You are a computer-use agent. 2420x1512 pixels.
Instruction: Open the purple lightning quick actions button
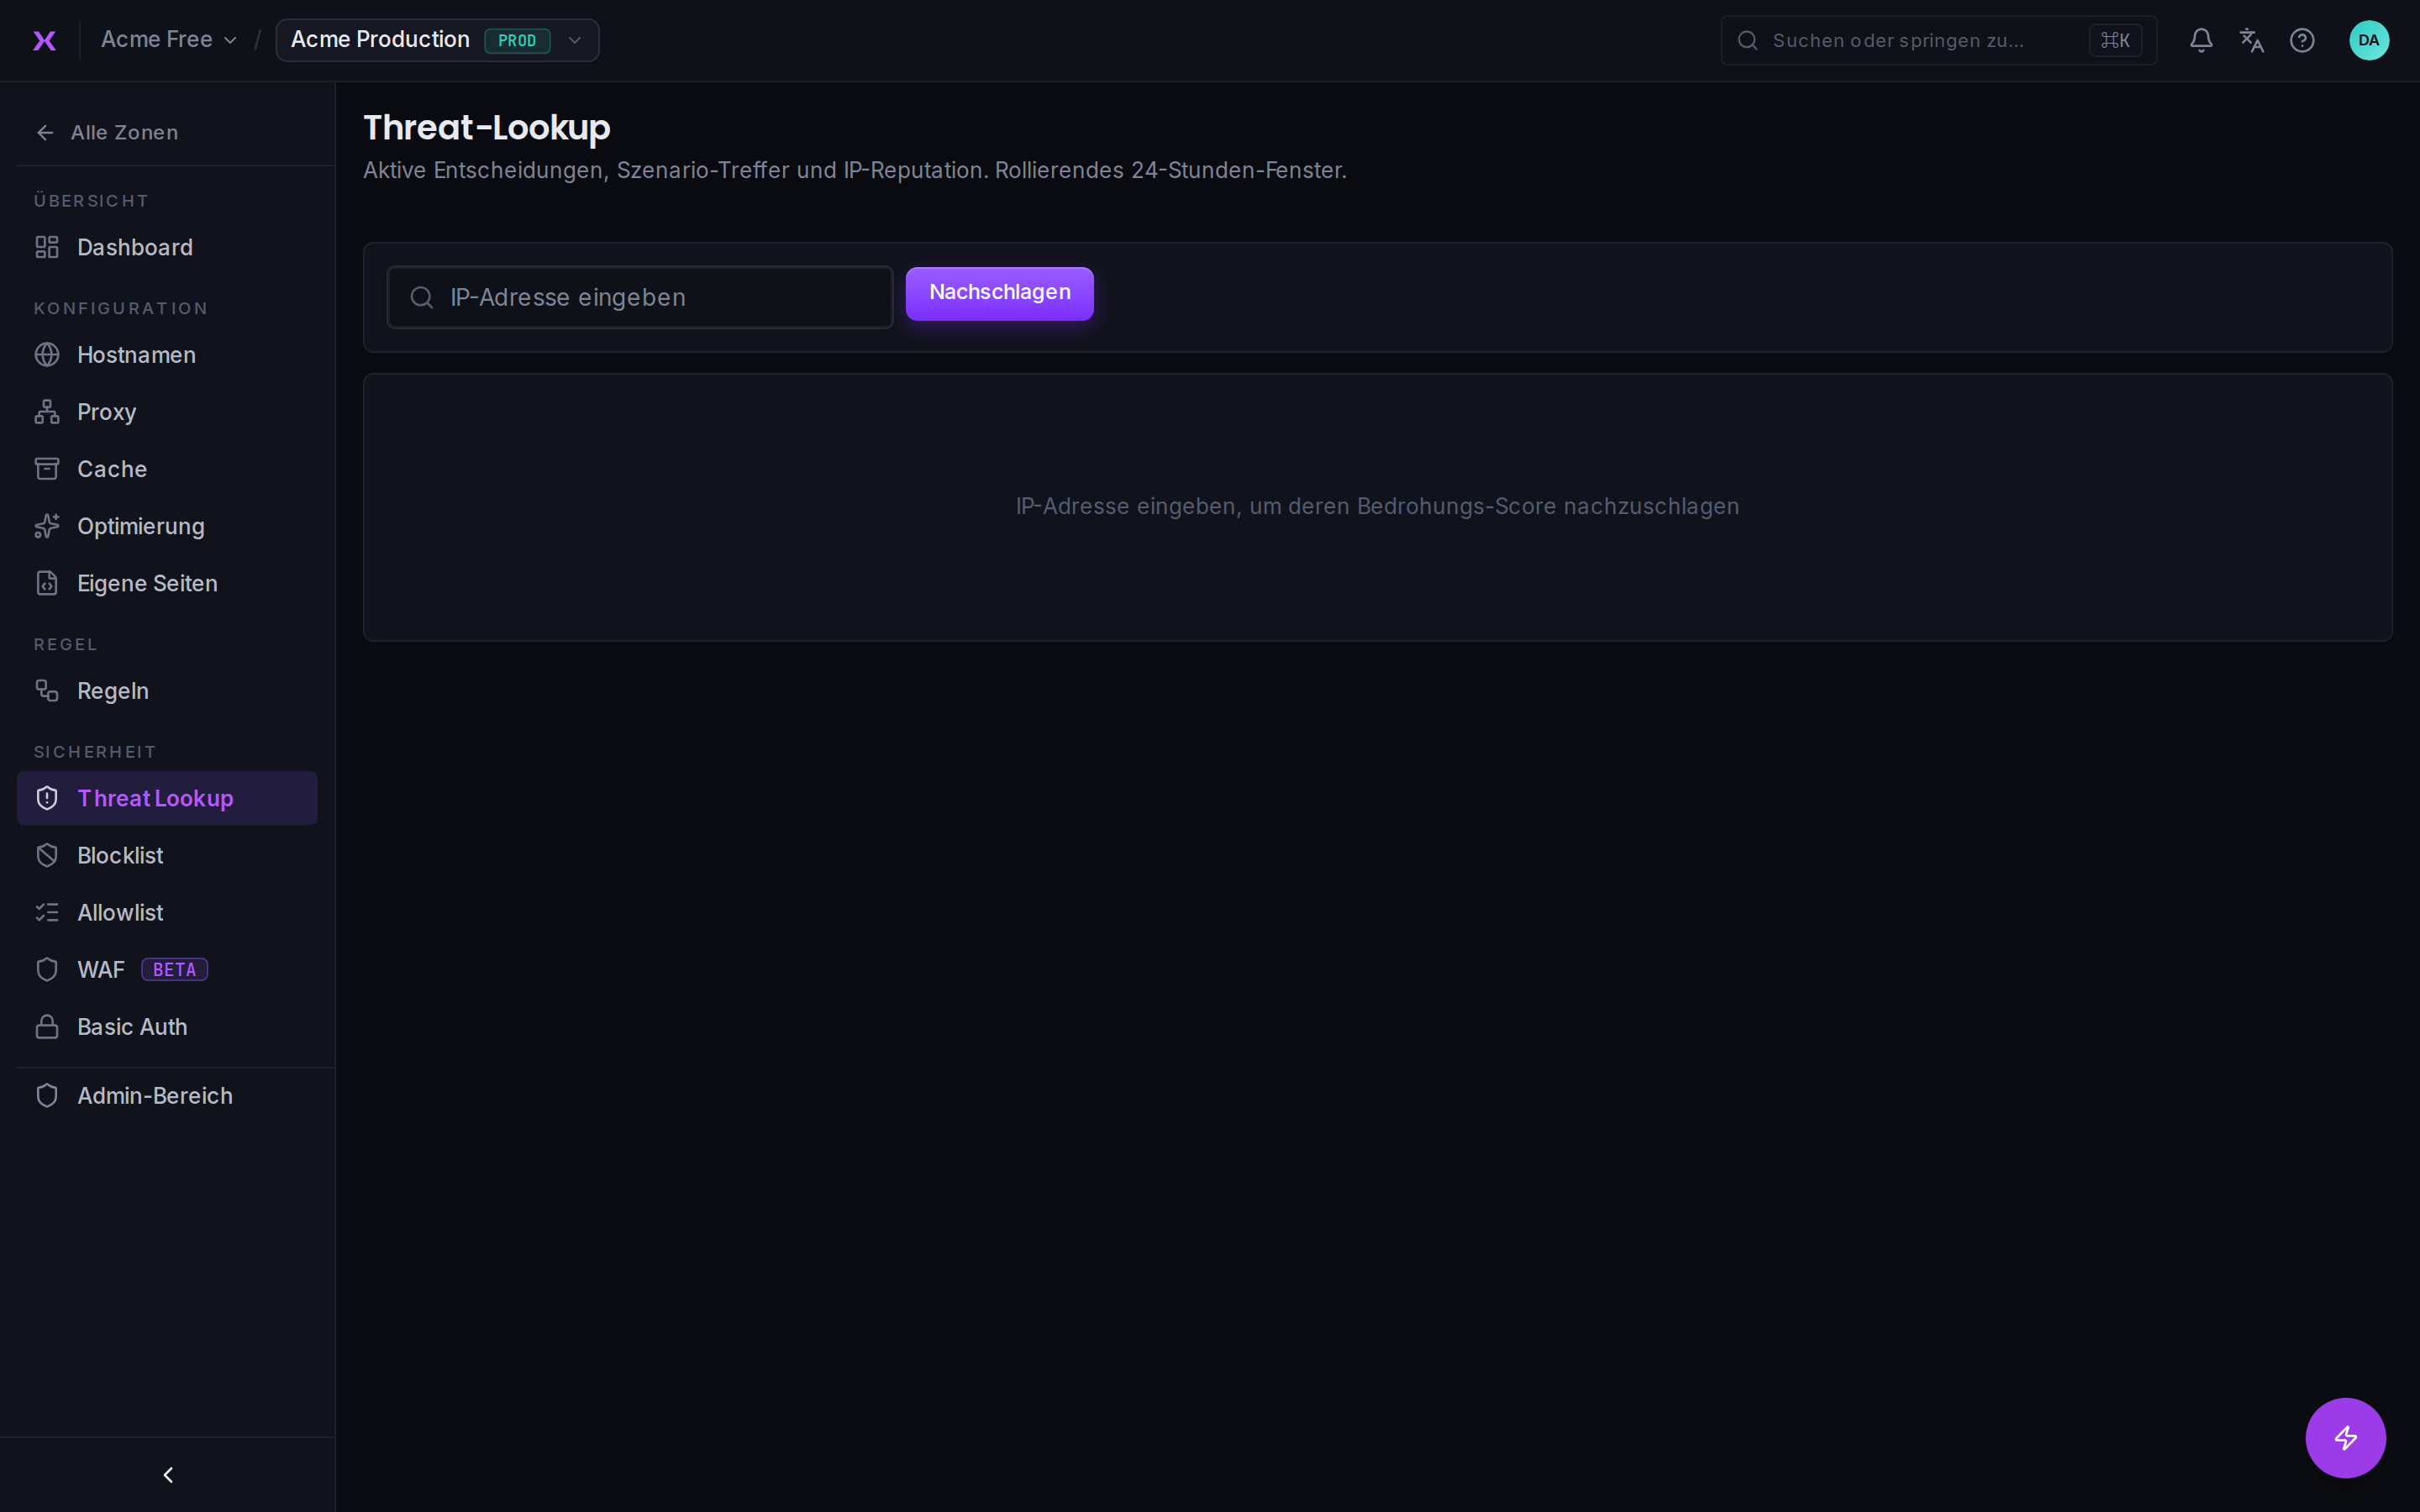tap(2345, 1437)
